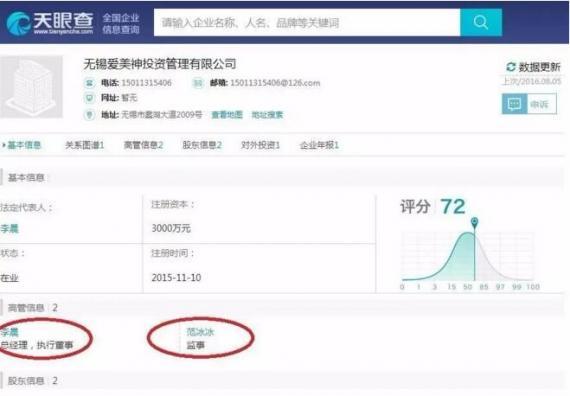Click the email address 15011315406@126.com
The image size is (570, 396).
click(x=275, y=83)
